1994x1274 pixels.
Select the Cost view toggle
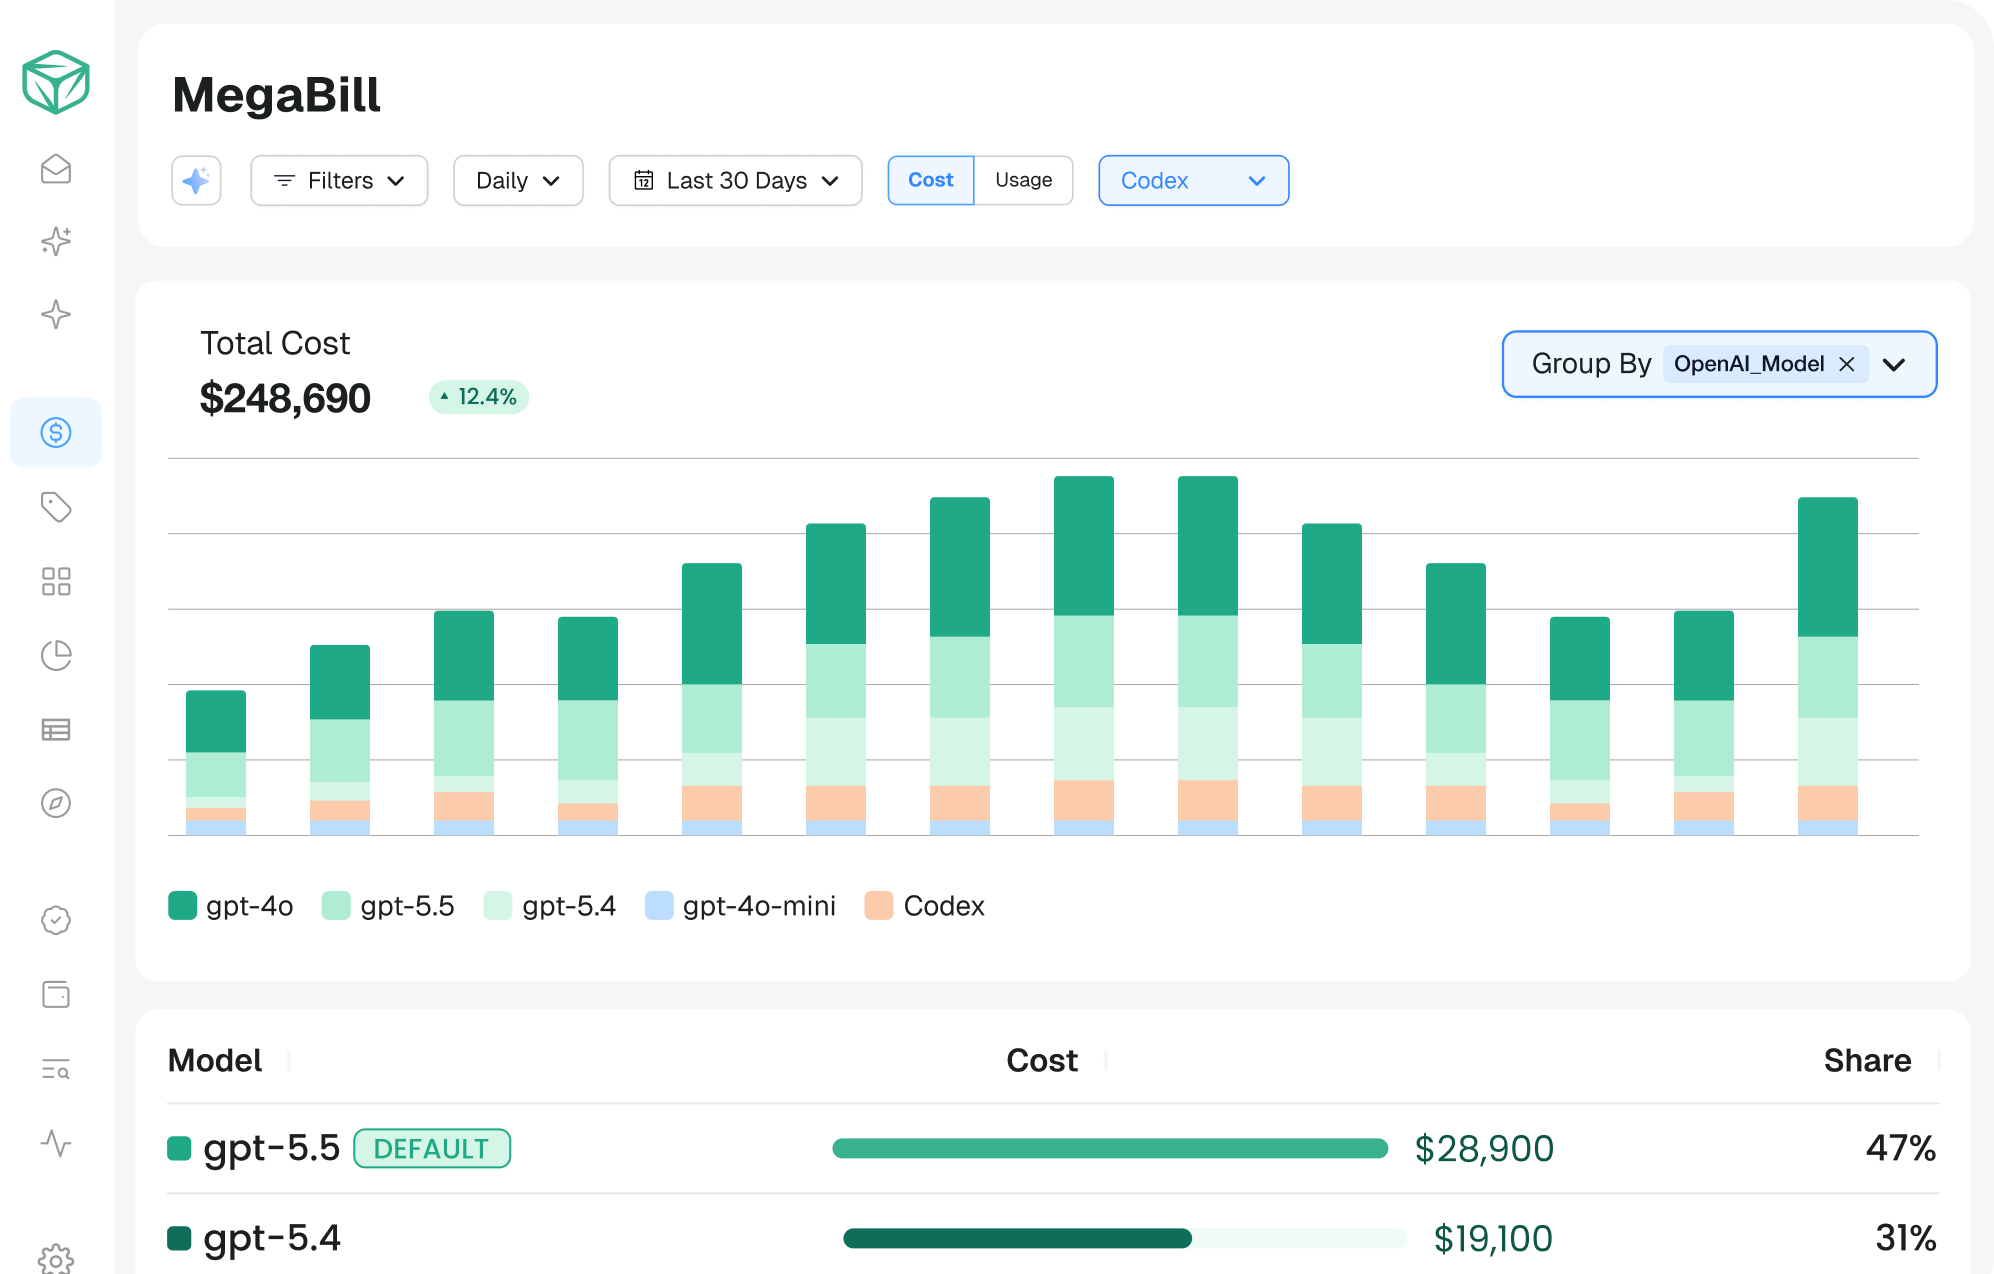931,180
